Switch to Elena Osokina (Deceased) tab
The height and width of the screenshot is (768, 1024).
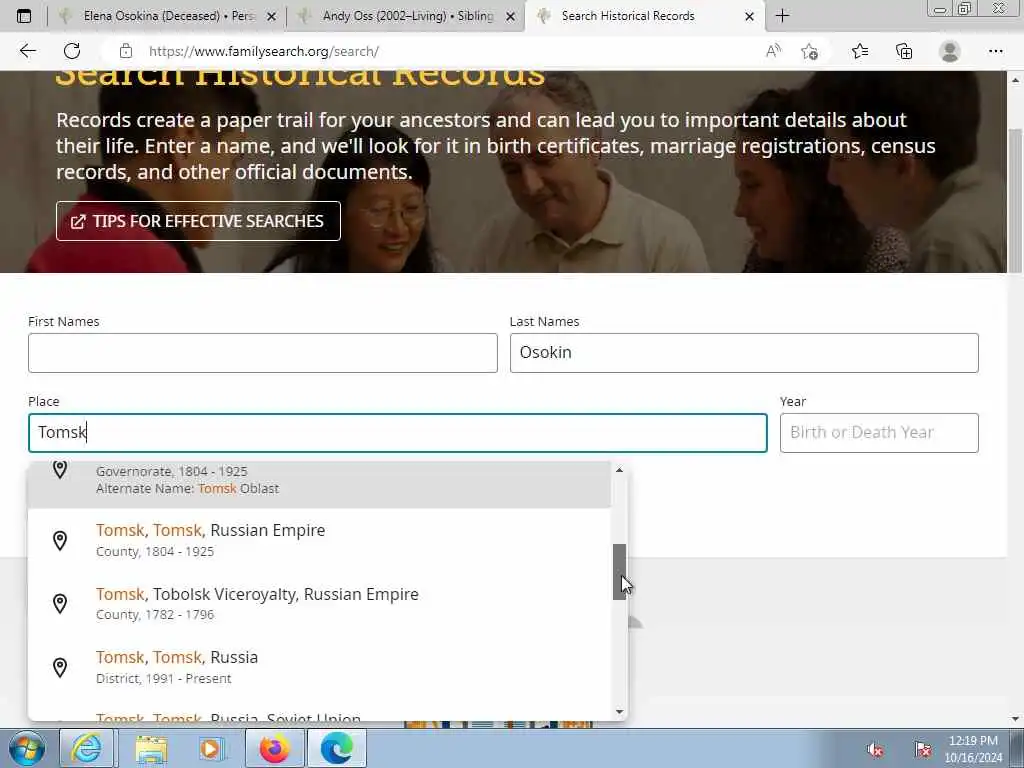click(167, 16)
